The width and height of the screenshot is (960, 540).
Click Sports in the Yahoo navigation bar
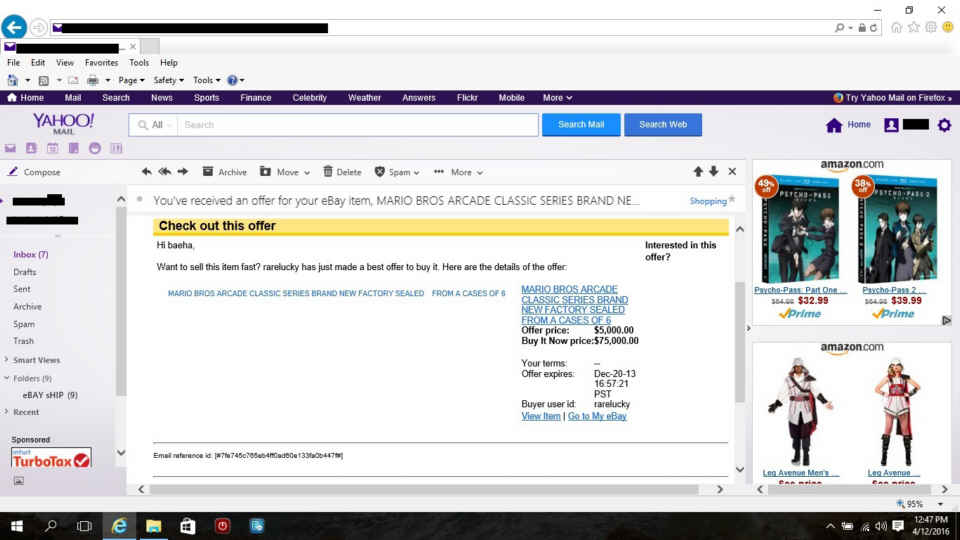coord(206,98)
